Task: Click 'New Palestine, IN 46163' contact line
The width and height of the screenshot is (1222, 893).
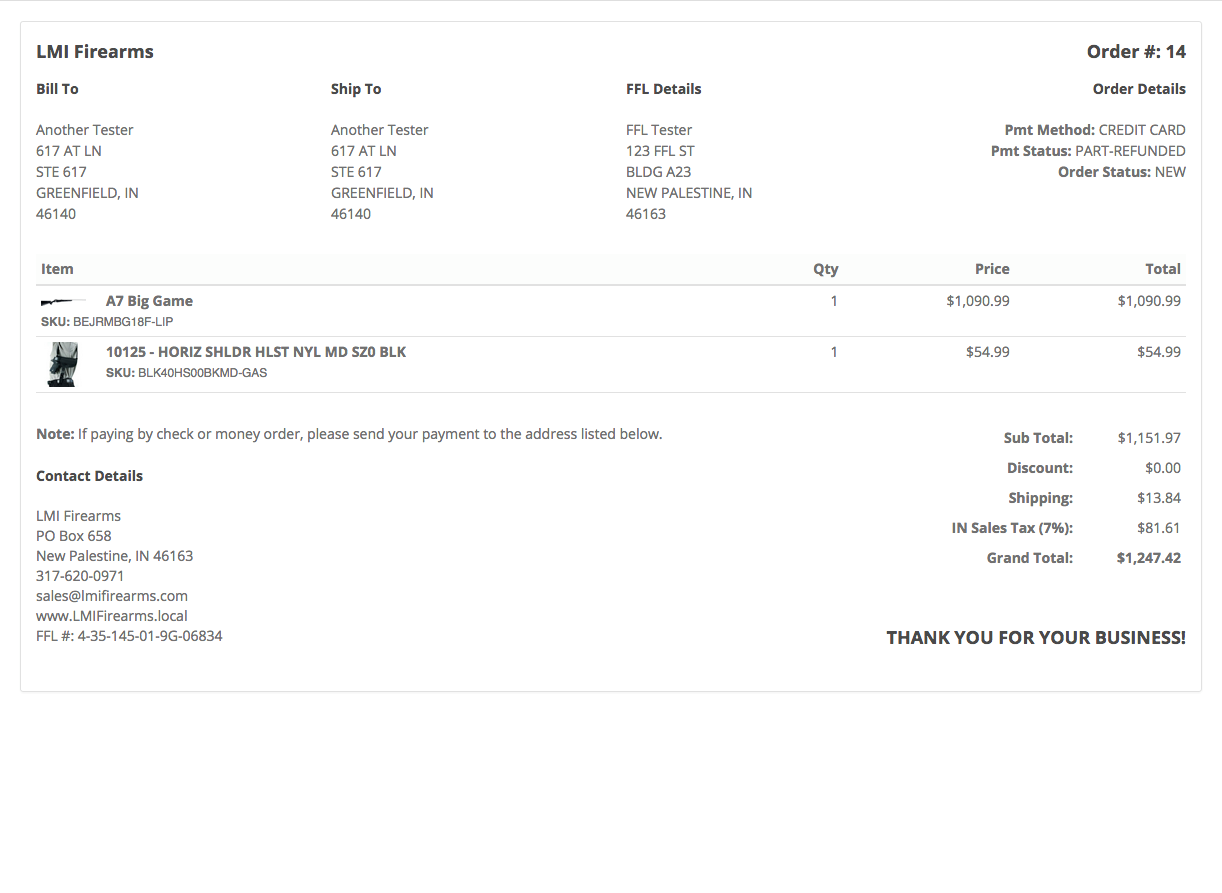Action: coord(115,556)
